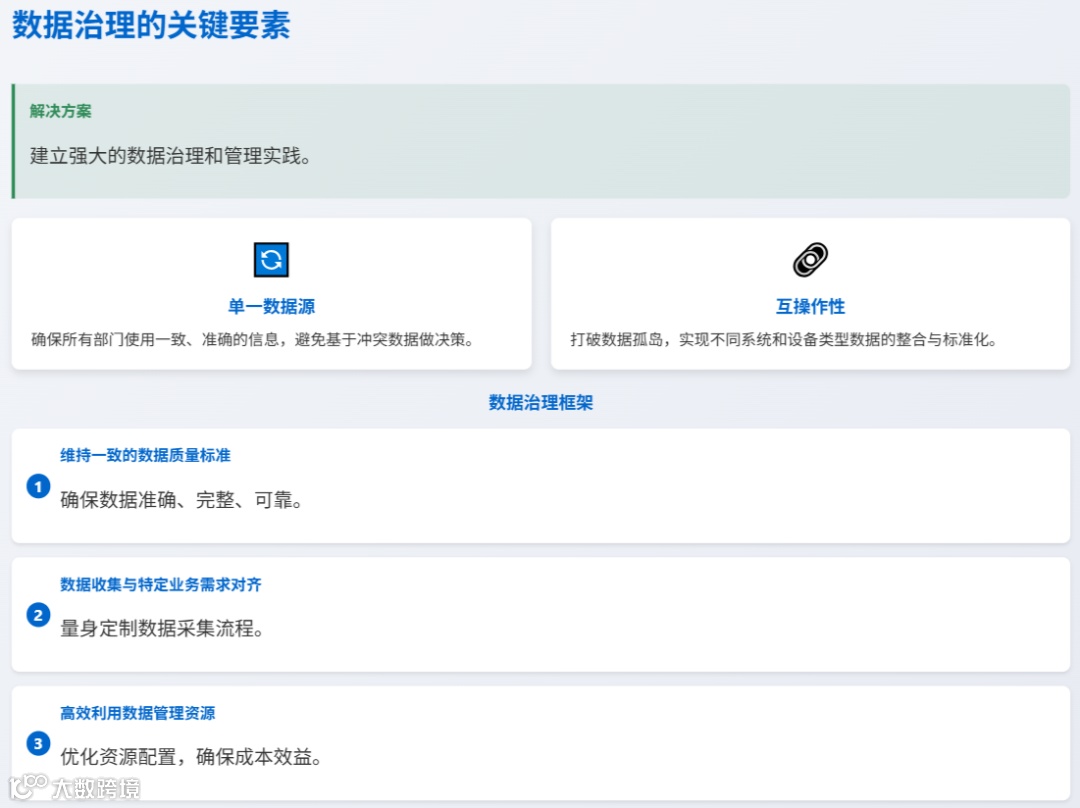
Task: Click the number 1 circle badge
Action: pyautogui.click(x=39, y=486)
